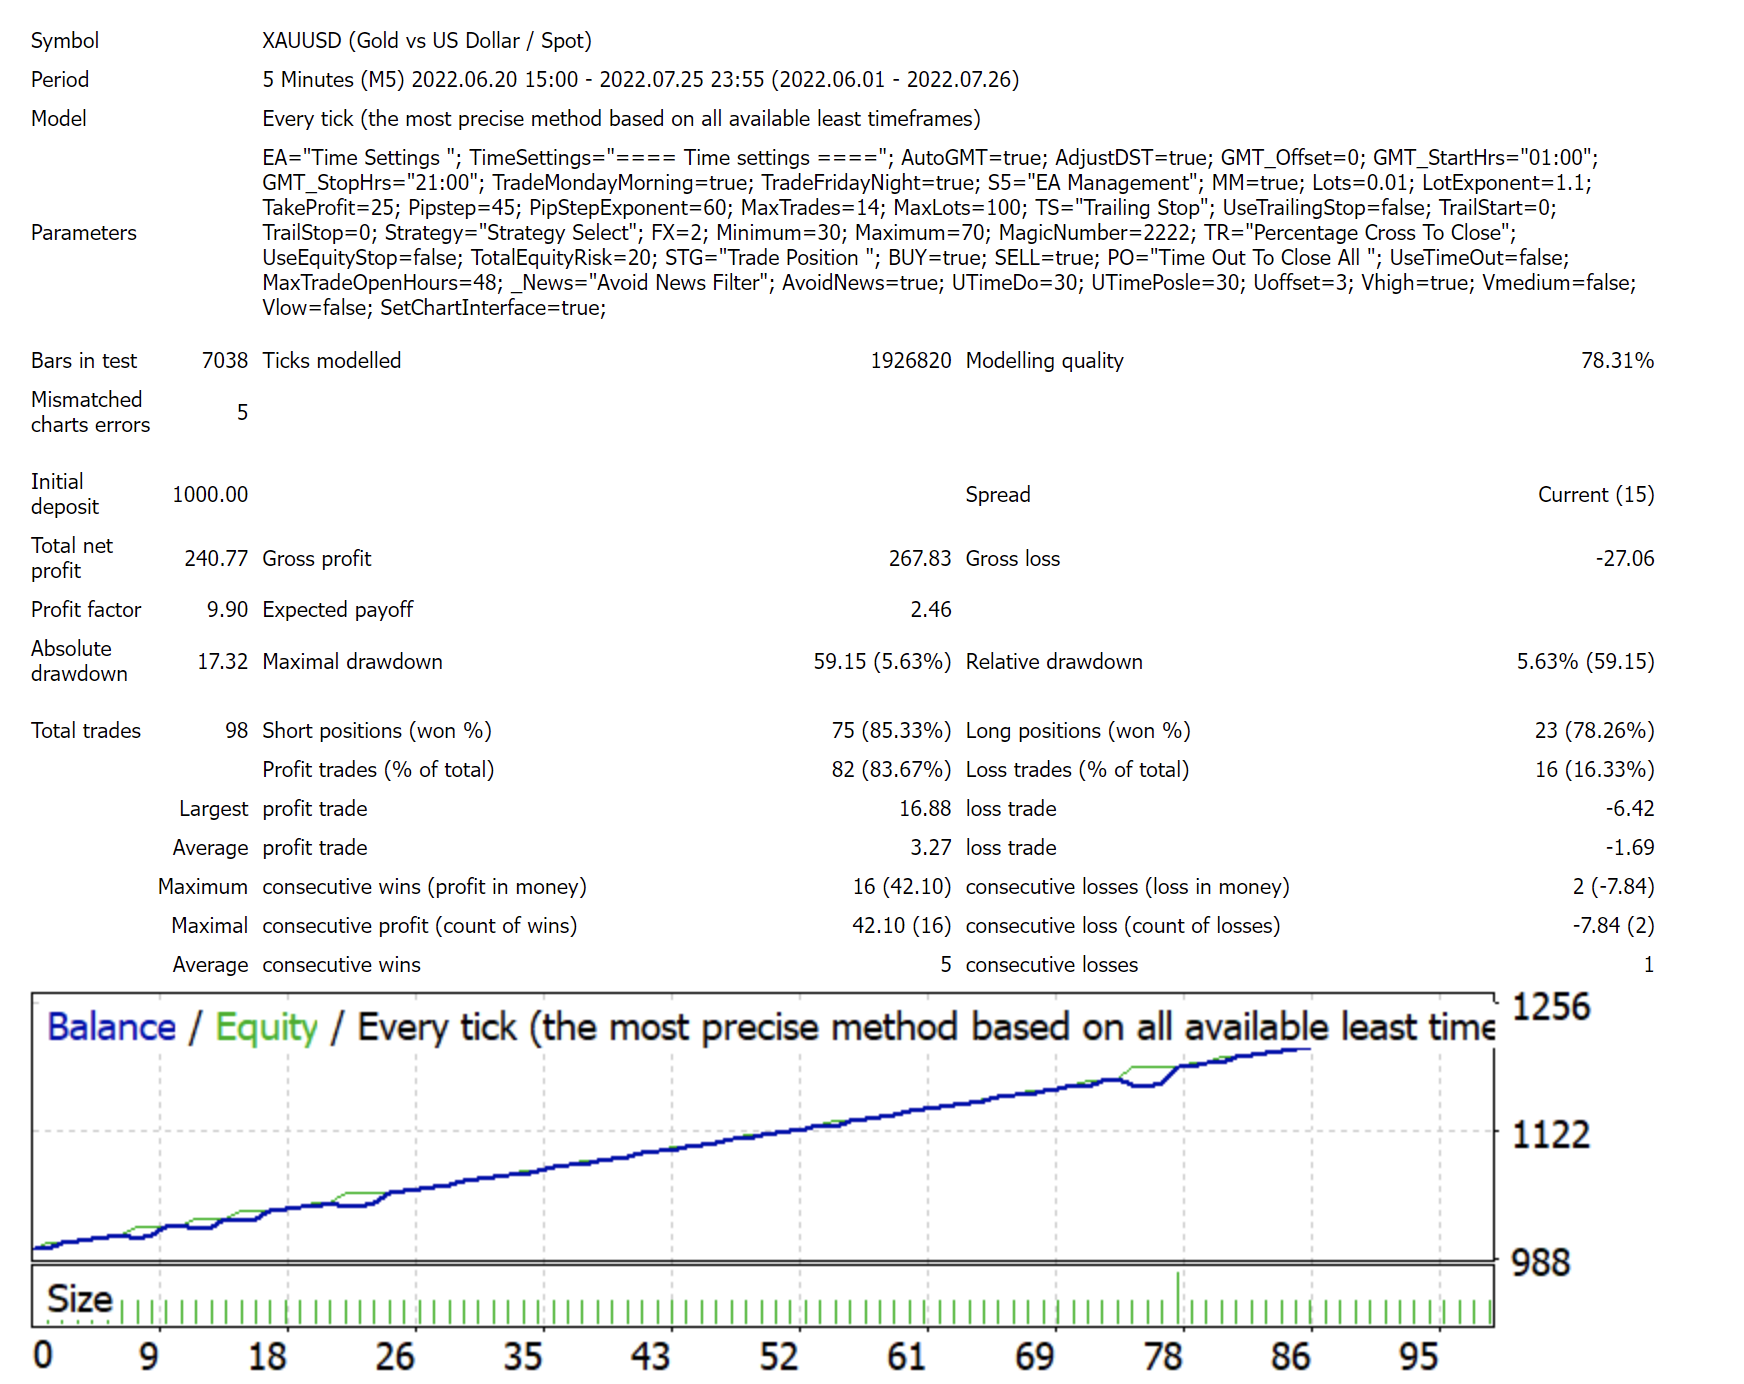Viewport: 1744px width, 1384px height.
Task: Click the average consecutive wins value 5
Action: click(946, 965)
